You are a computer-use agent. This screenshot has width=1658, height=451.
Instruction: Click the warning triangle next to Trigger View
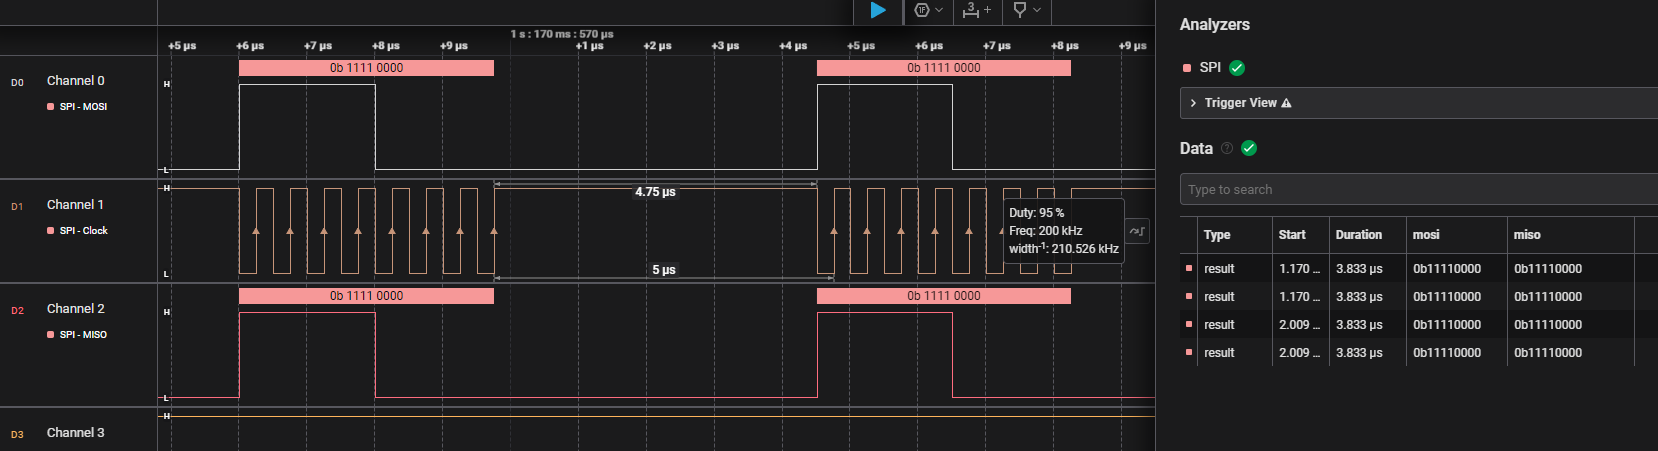coord(1286,103)
